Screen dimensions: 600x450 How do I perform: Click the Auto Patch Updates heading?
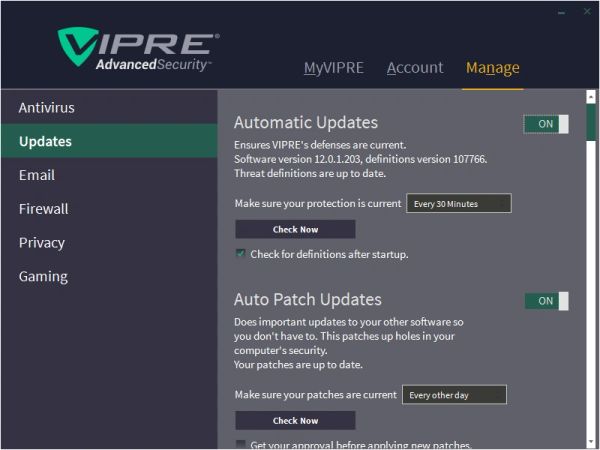point(308,299)
